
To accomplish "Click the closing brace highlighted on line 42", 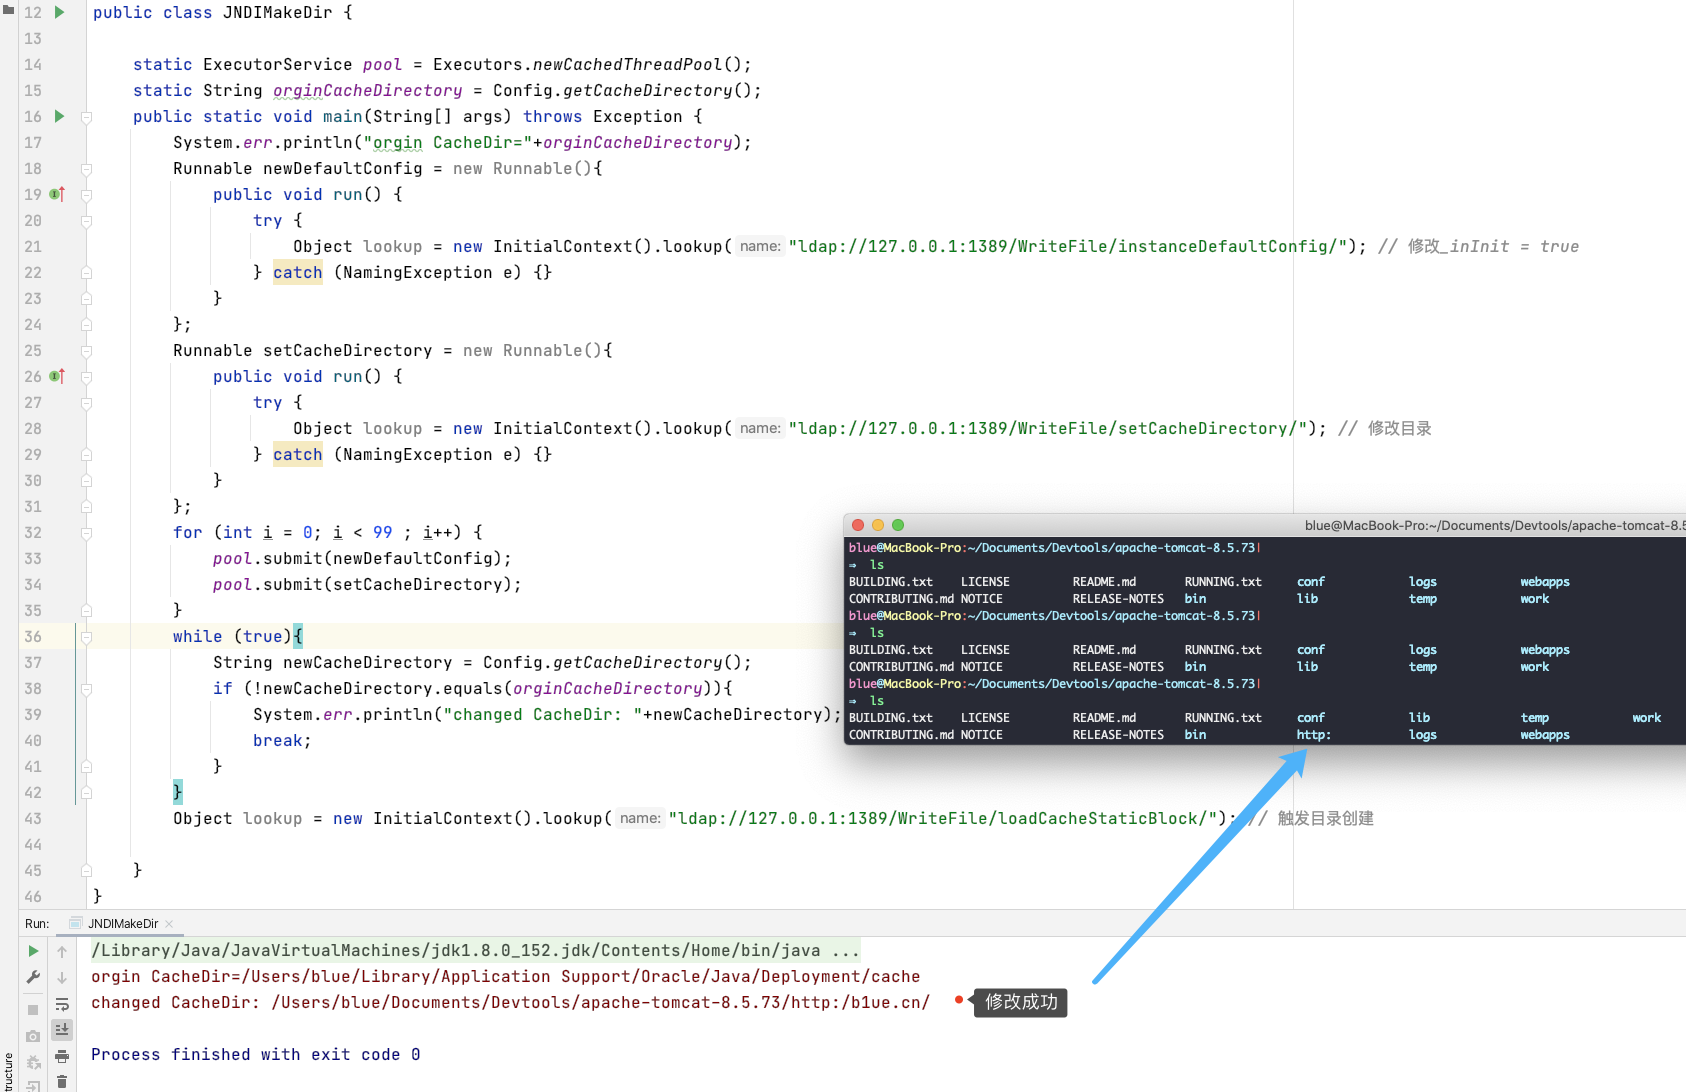I will (x=178, y=792).
